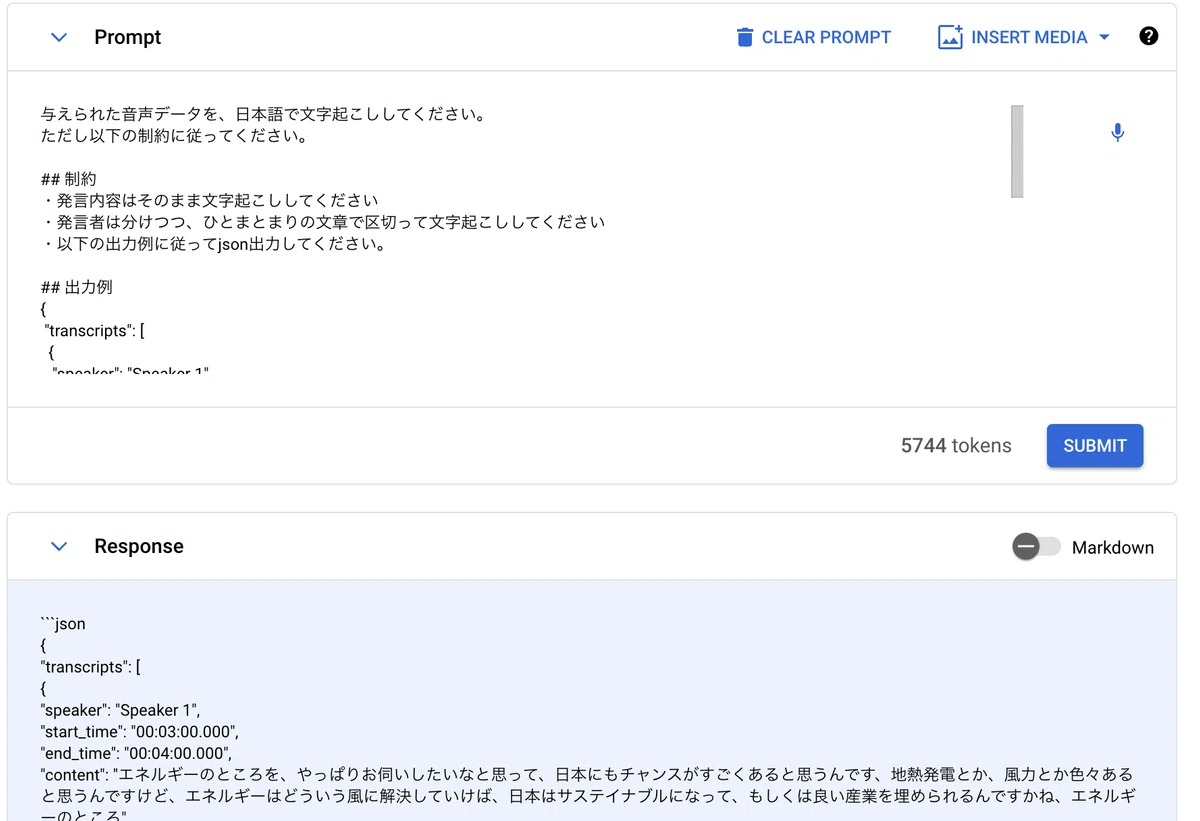Viewport: 1200px width, 821px height.
Task: Click the CLEAR PROMPT button label
Action: (826, 37)
